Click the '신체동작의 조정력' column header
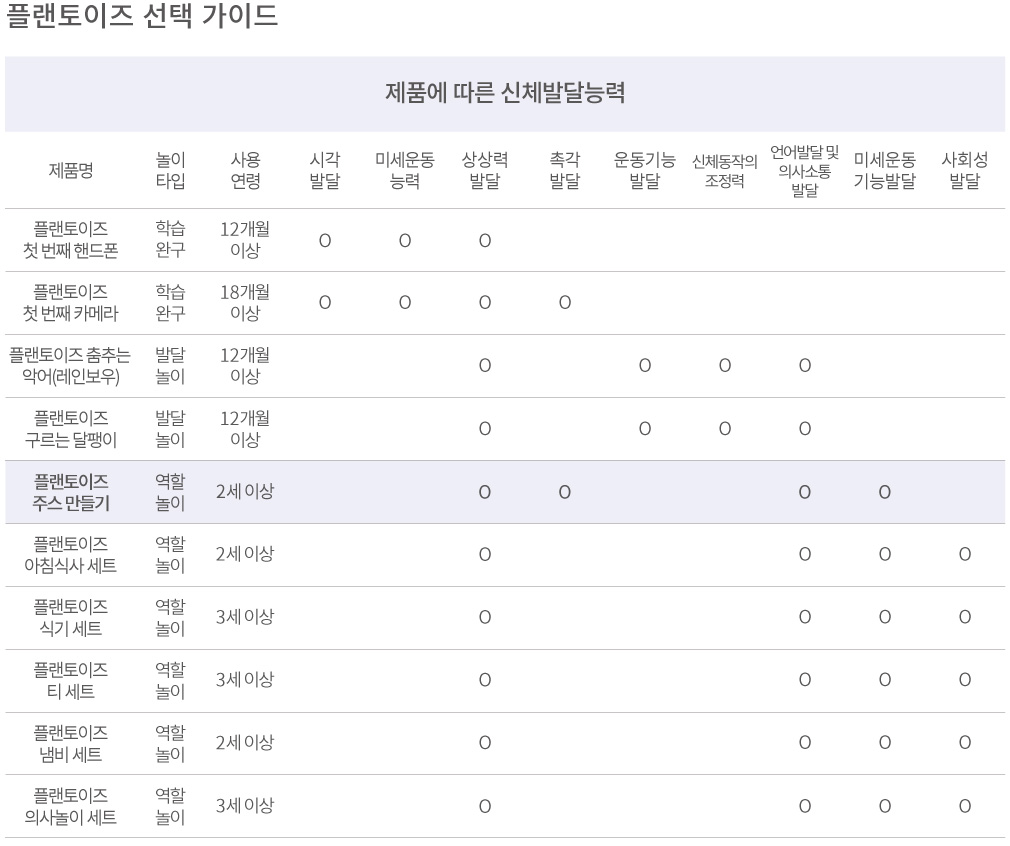The image size is (1010, 846). tap(725, 170)
